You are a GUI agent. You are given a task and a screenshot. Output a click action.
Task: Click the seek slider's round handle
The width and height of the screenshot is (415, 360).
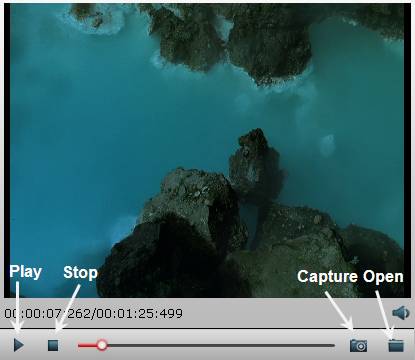[102, 345]
